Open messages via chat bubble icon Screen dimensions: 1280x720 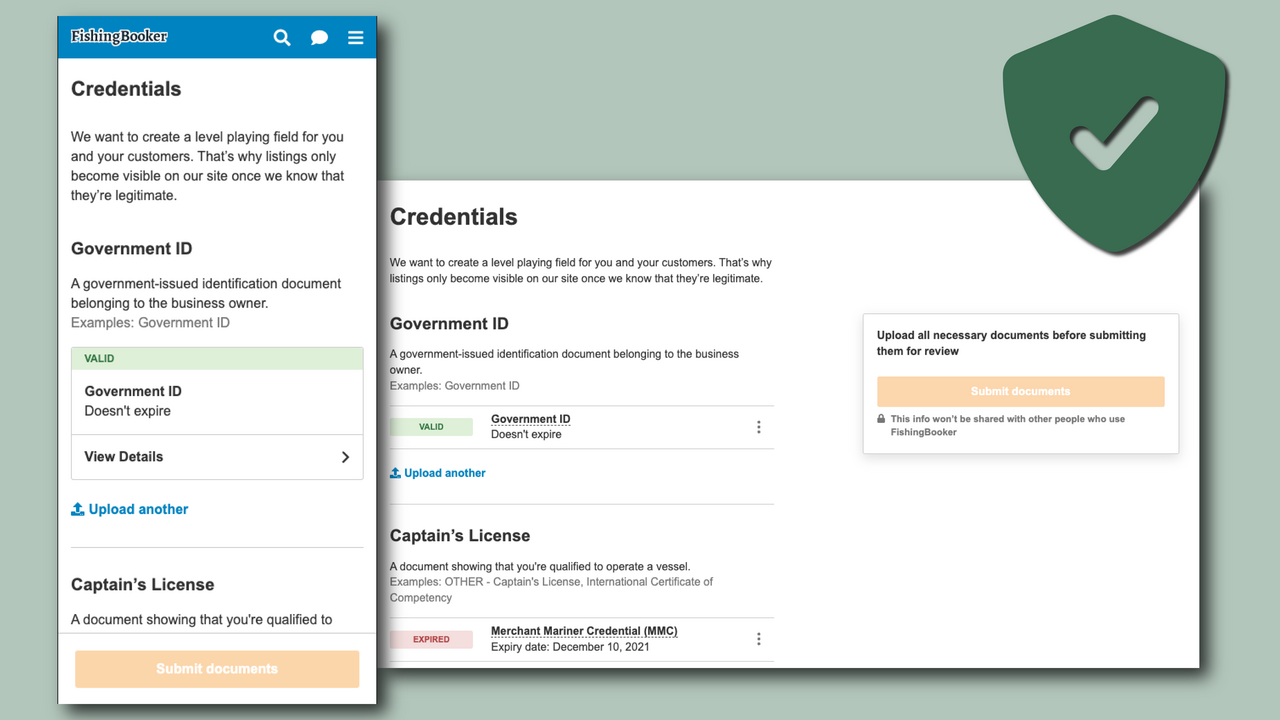pyautogui.click(x=319, y=38)
